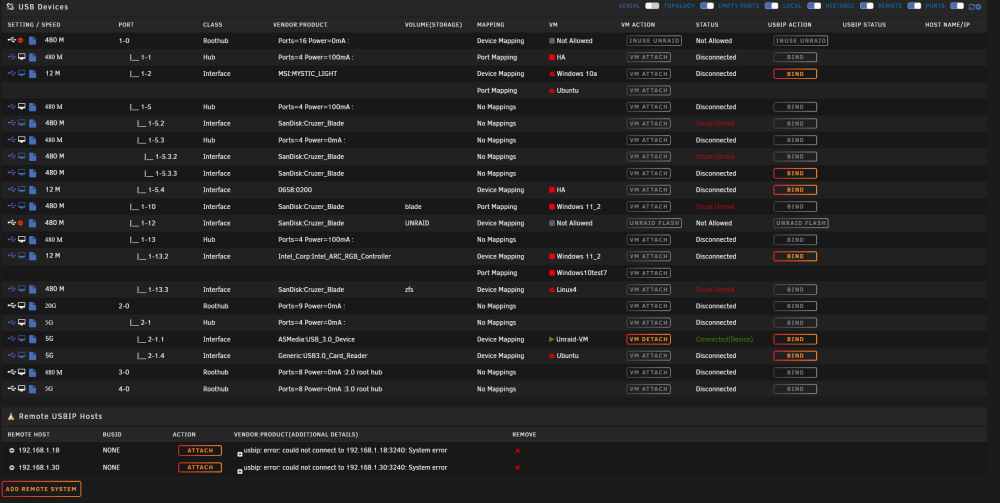This screenshot has width=1000, height=503.
Task: Click the USB icon on port 1-5.3.2 row
Action: tap(11, 156)
